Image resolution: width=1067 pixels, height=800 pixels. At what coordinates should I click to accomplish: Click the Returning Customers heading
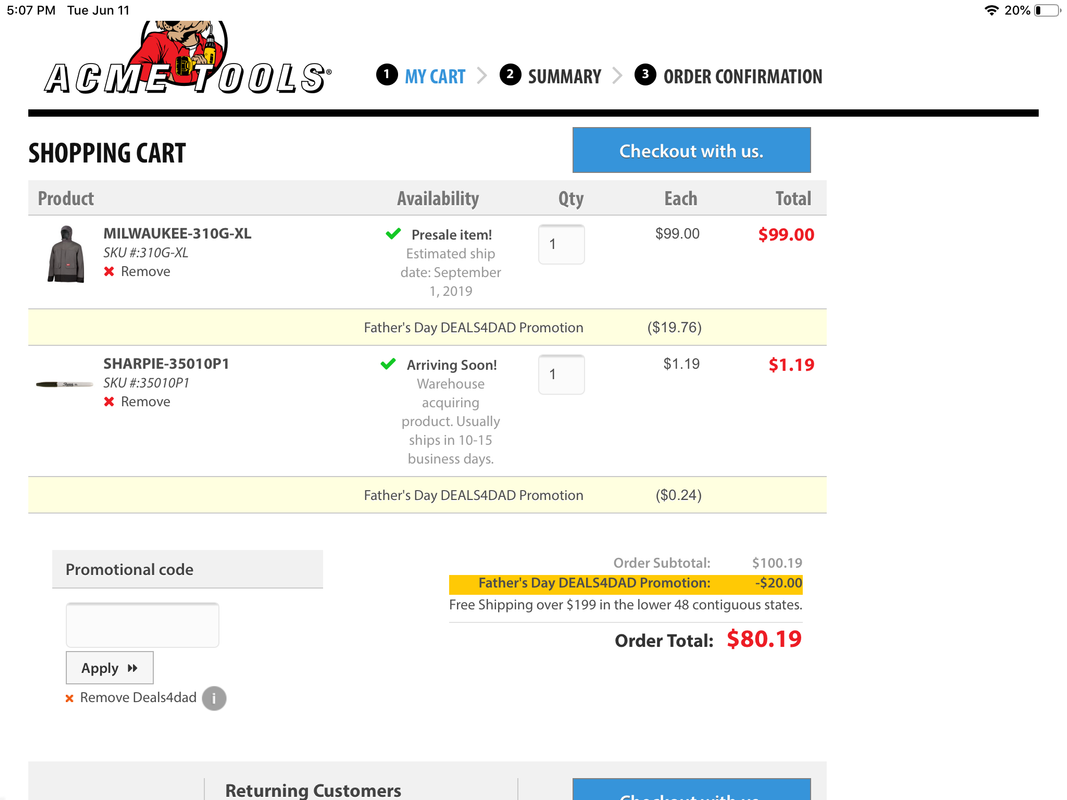pyautogui.click(x=313, y=790)
